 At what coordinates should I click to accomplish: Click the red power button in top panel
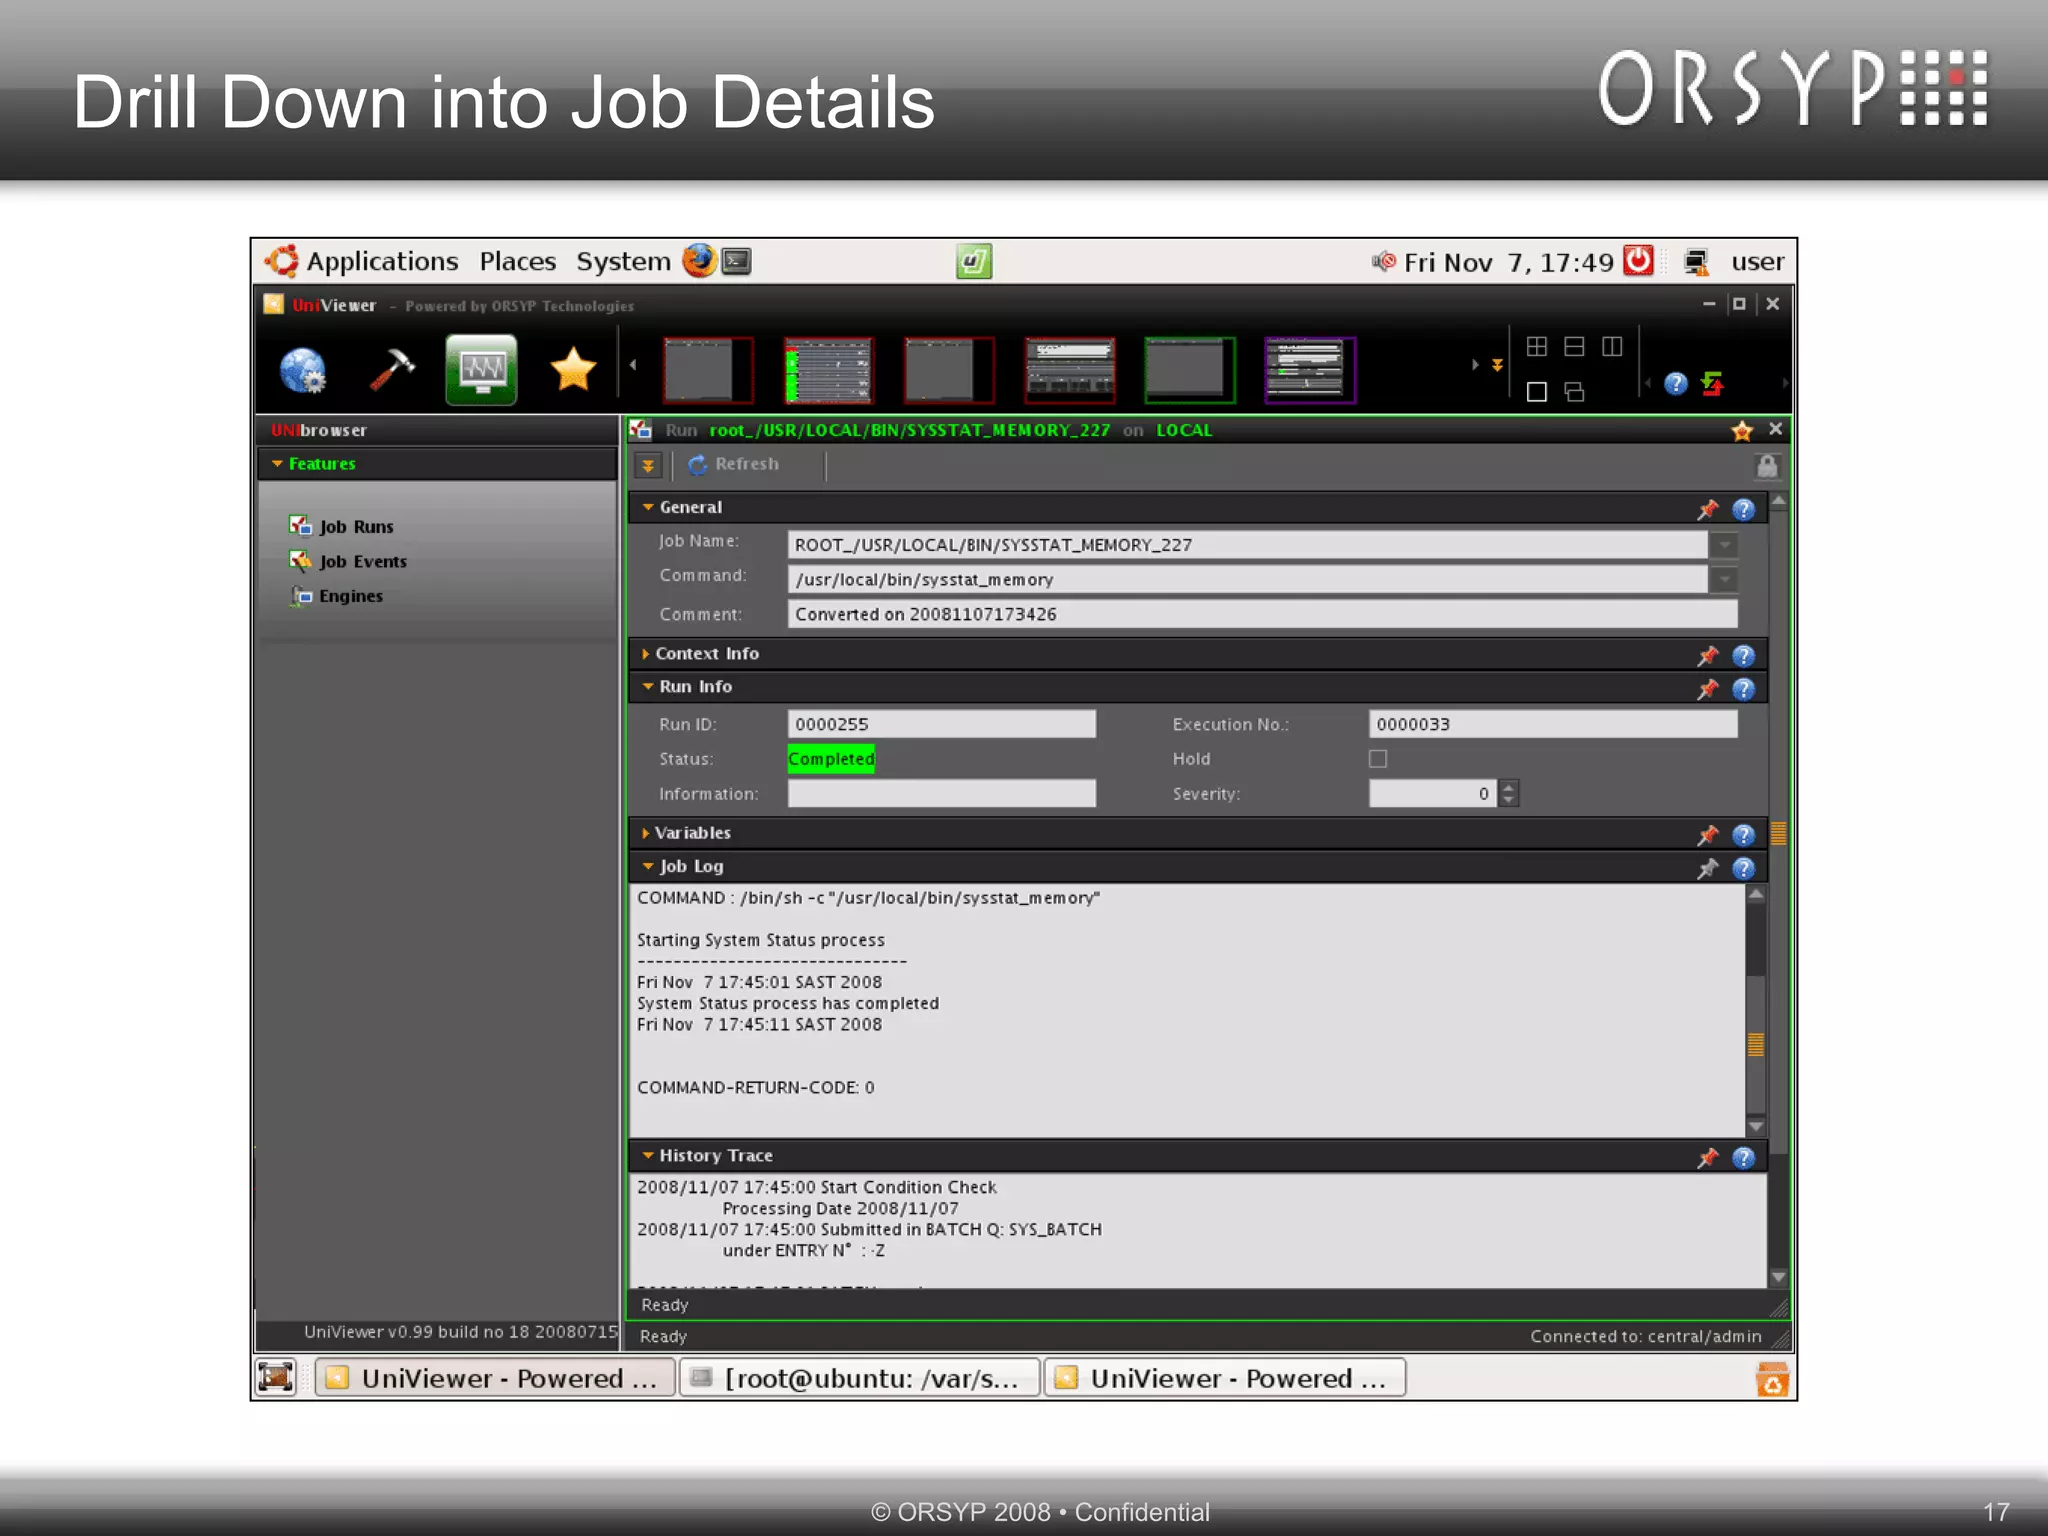point(1638,261)
